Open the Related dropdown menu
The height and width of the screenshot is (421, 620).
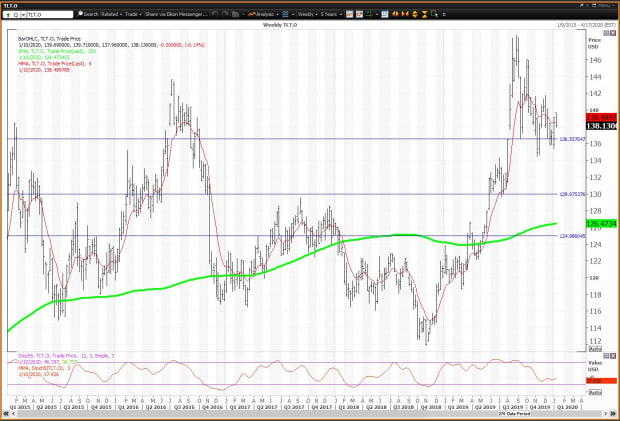[x=112, y=15]
